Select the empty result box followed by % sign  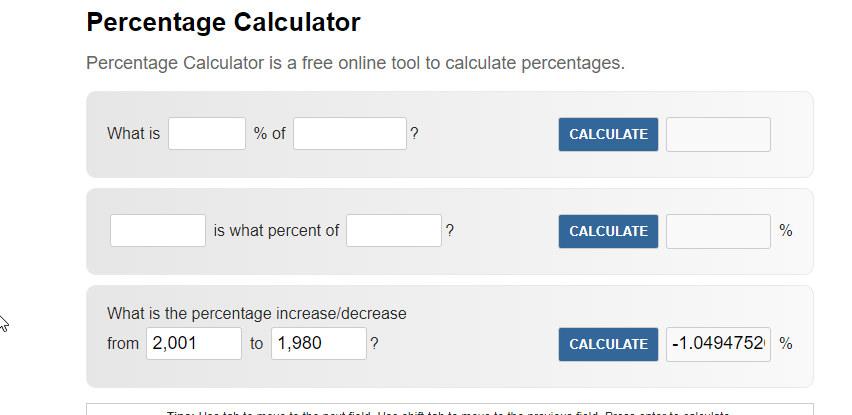click(718, 231)
